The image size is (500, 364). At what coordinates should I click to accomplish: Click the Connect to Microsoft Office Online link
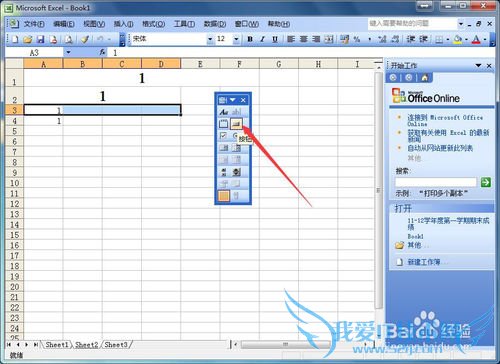445,120
